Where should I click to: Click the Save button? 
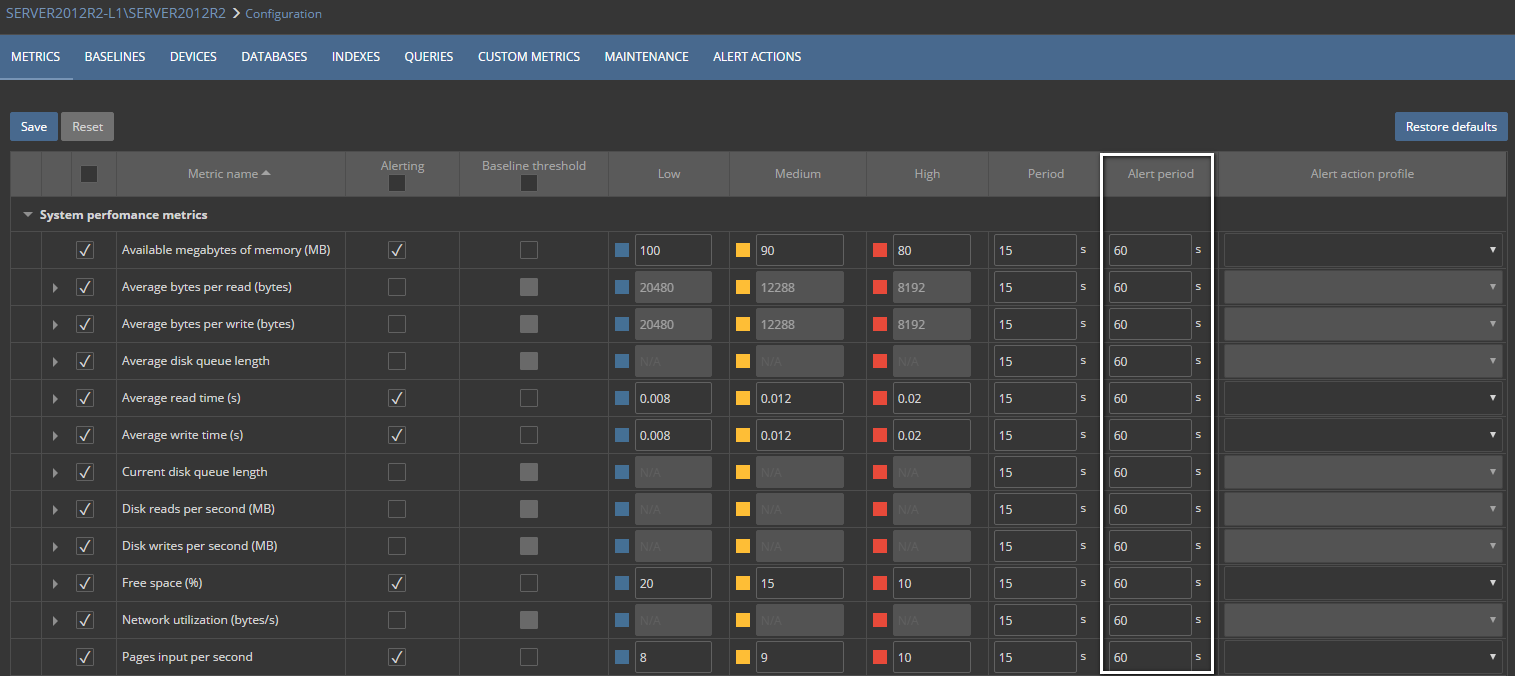coord(34,127)
